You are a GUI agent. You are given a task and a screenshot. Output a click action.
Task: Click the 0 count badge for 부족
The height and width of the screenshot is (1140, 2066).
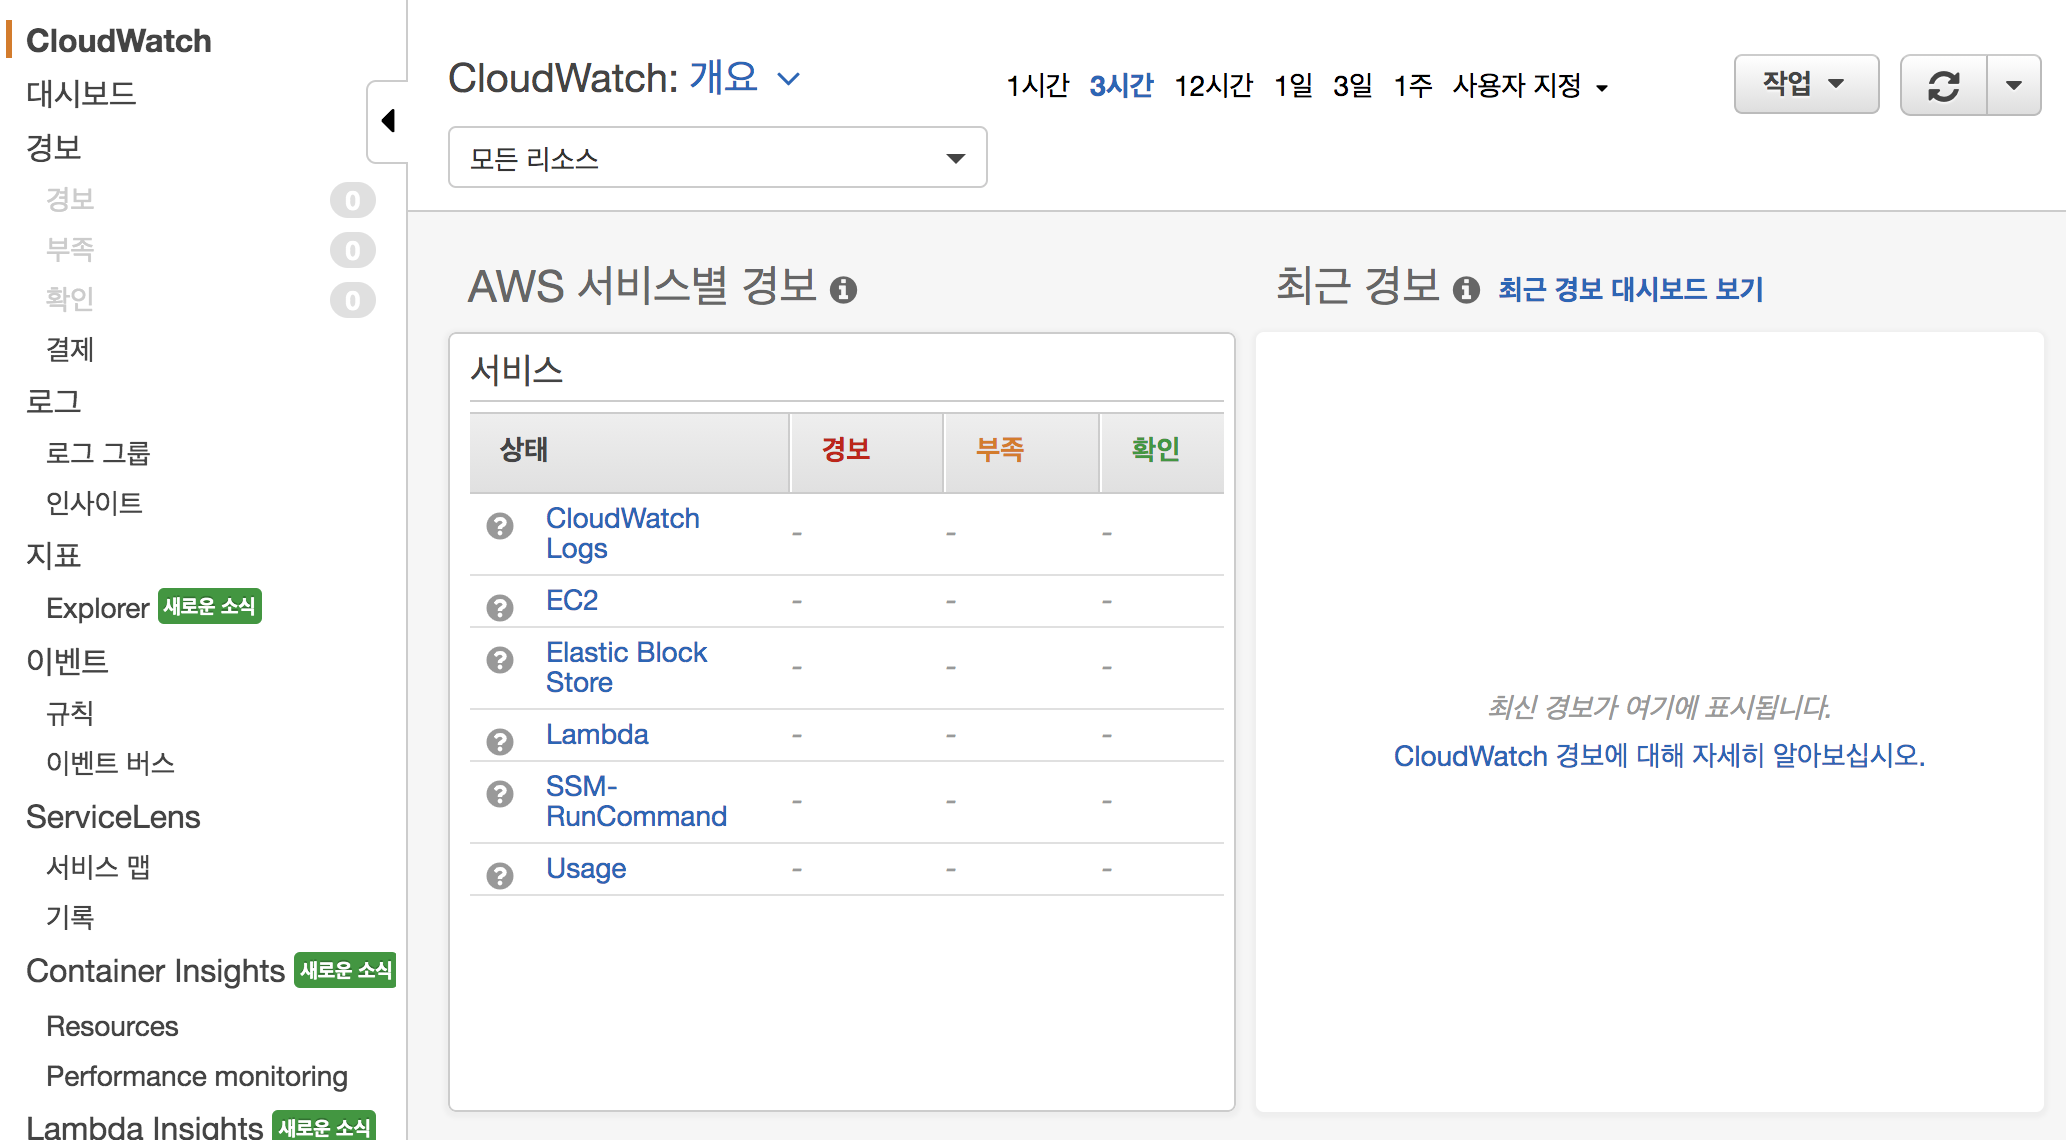[353, 250]
